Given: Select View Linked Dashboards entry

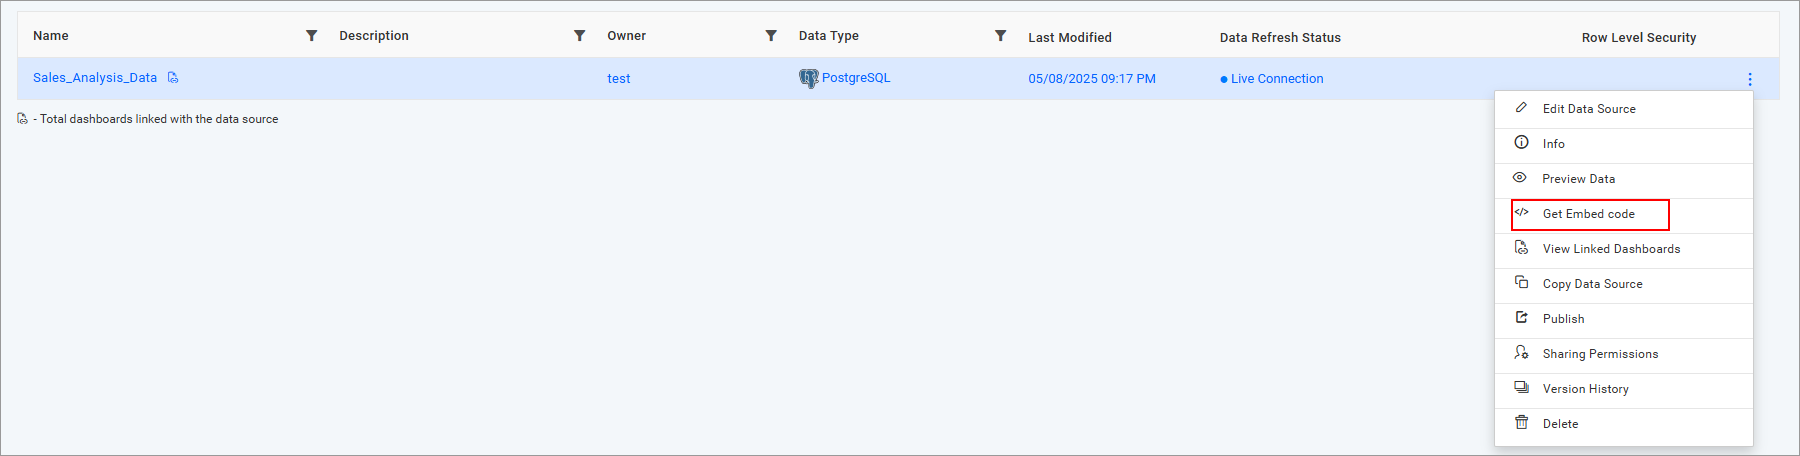Looking at the screenshot, I should (x=1624, y=250).
